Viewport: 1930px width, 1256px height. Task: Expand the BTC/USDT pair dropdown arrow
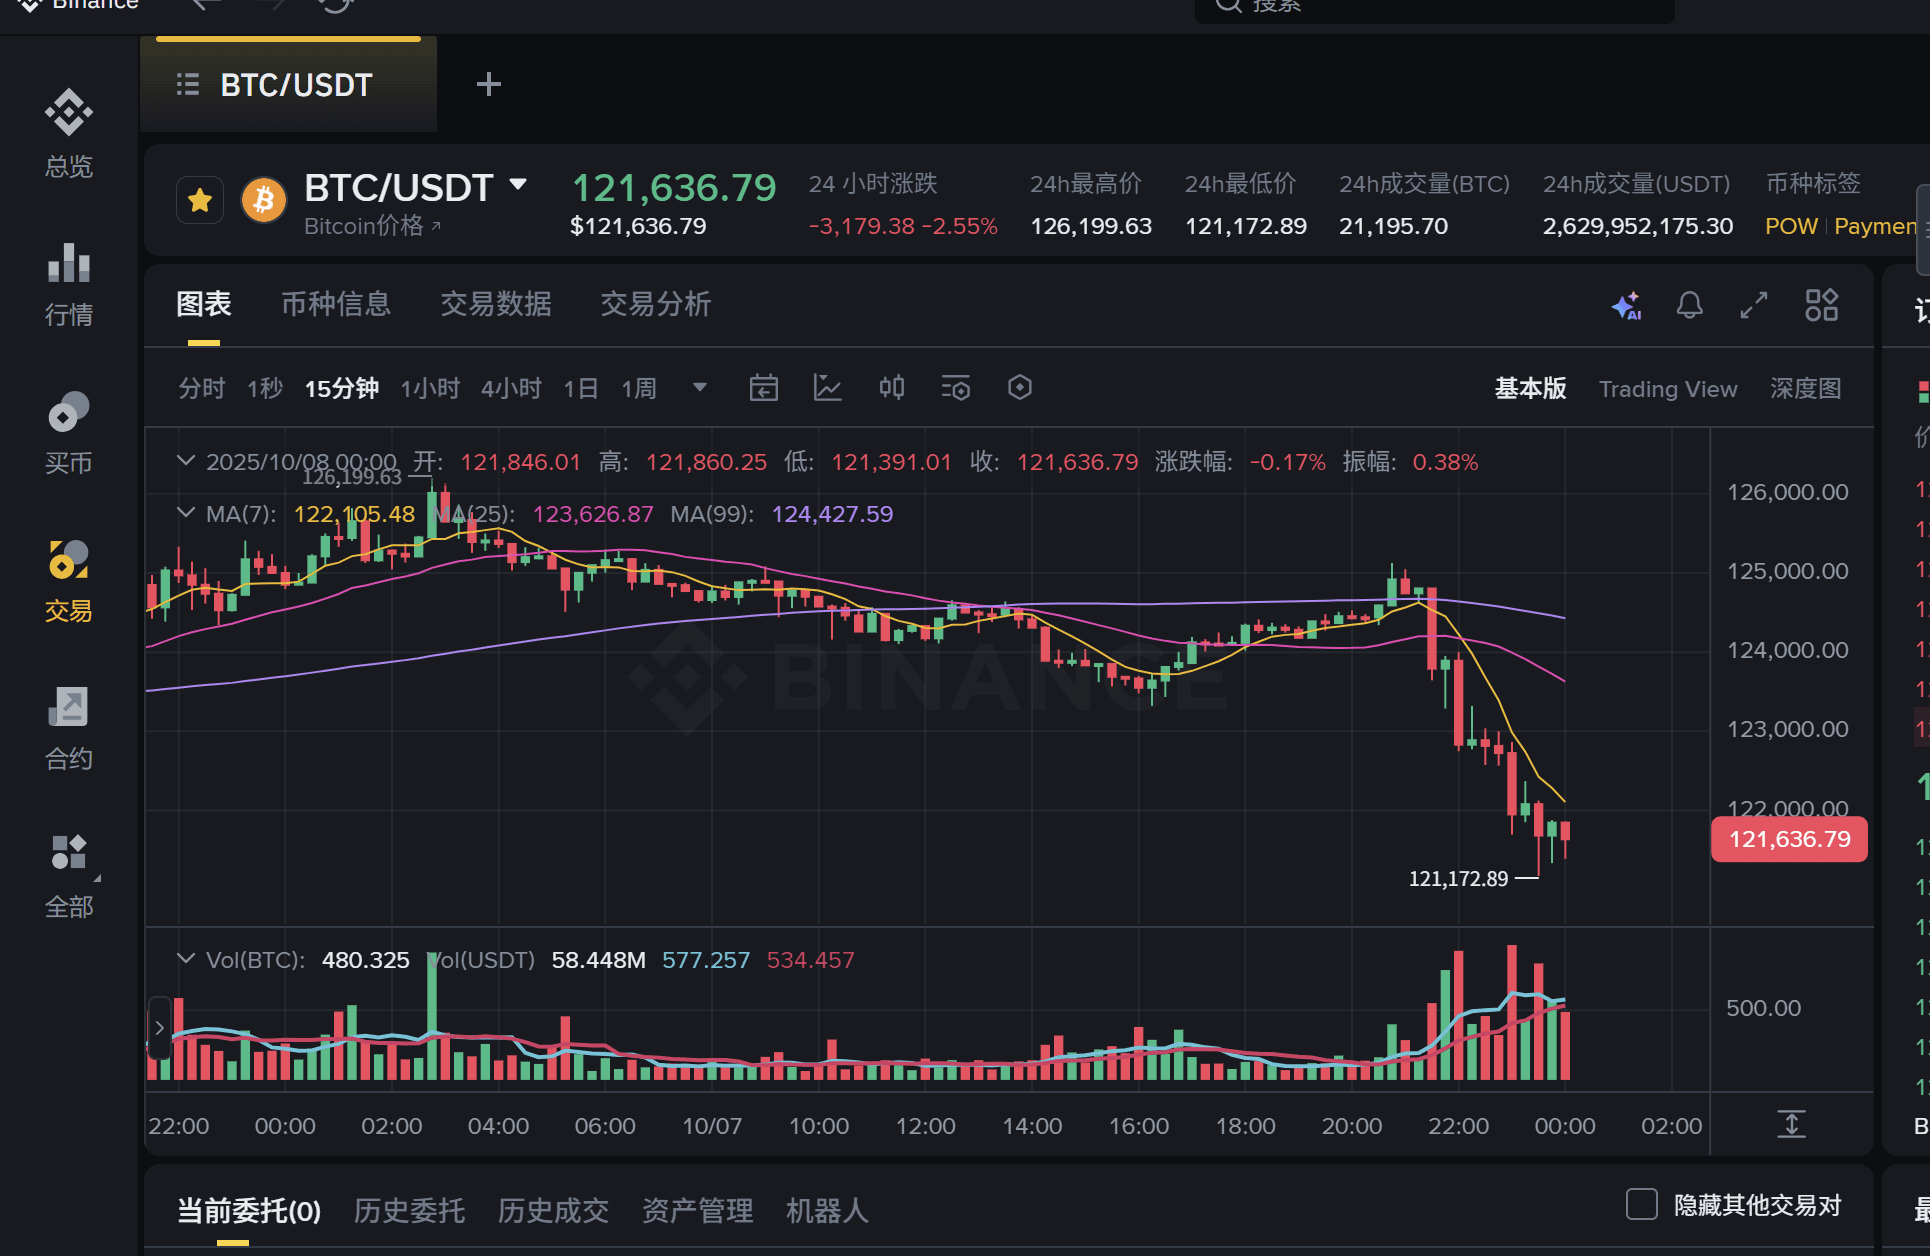point(518,184)
